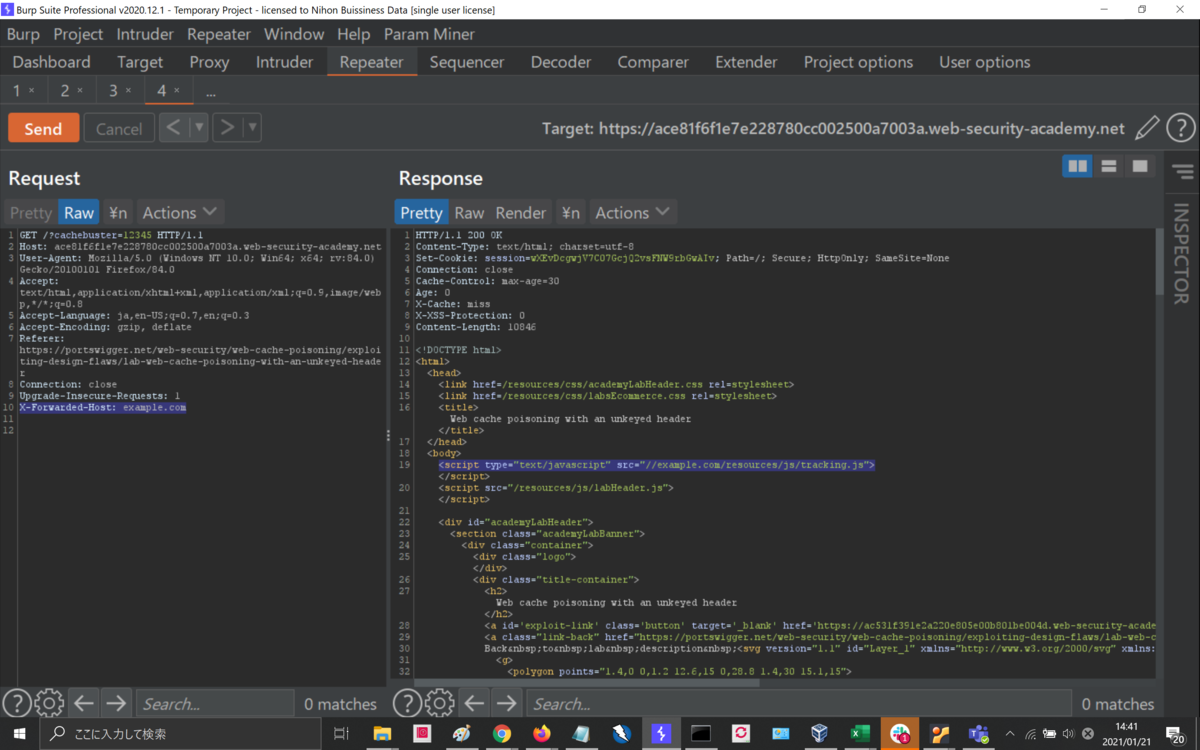Switch to the Target tab
The width and height of the screenshot is (1200, 750).
140,62
